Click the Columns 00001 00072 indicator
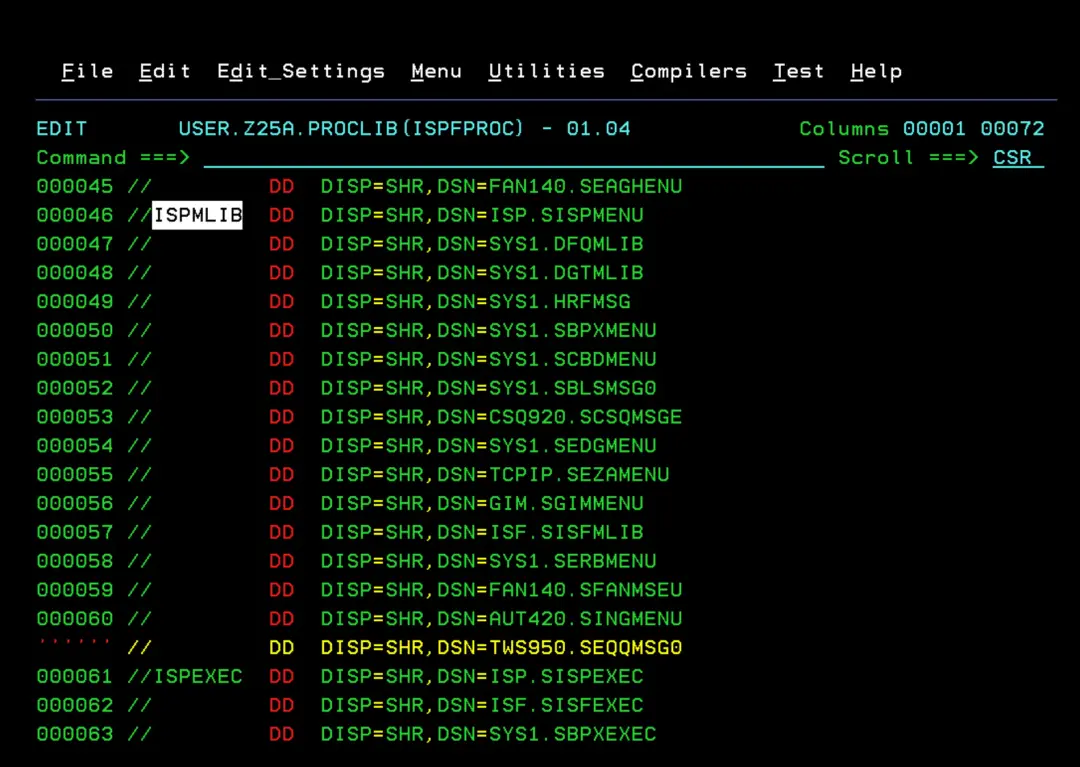This screenshot has width=1080, height=767. [x=922, y=129]
